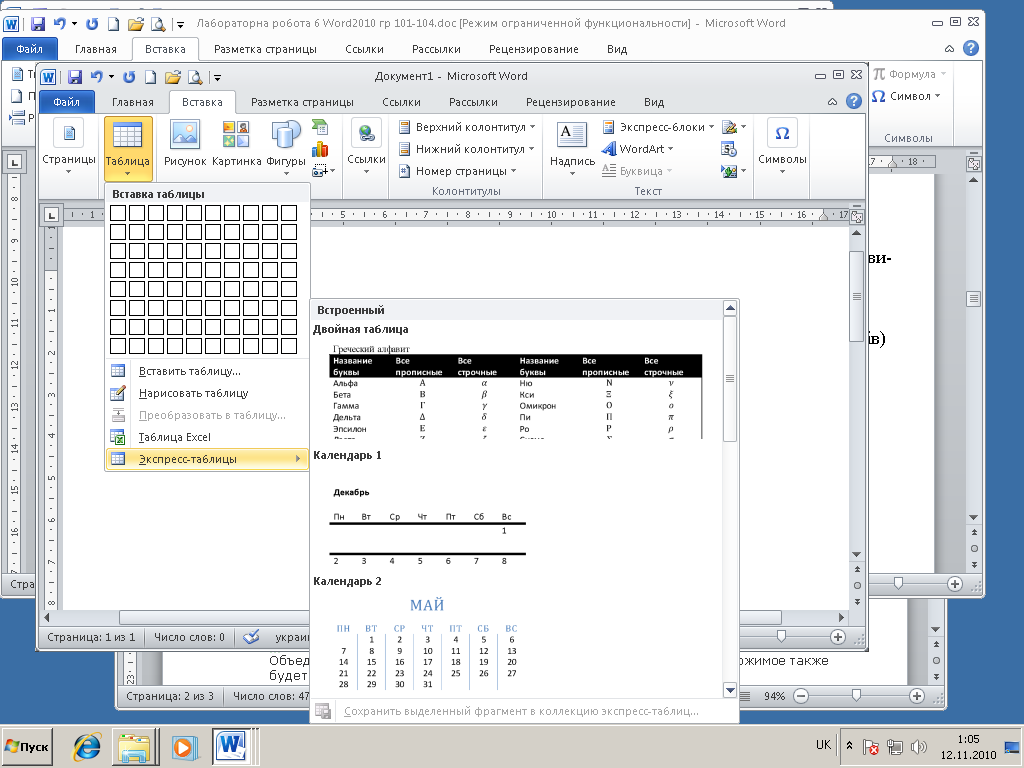
Task: Open print preview in Документ1 quick access toolbar
Action: pos(195,77)
